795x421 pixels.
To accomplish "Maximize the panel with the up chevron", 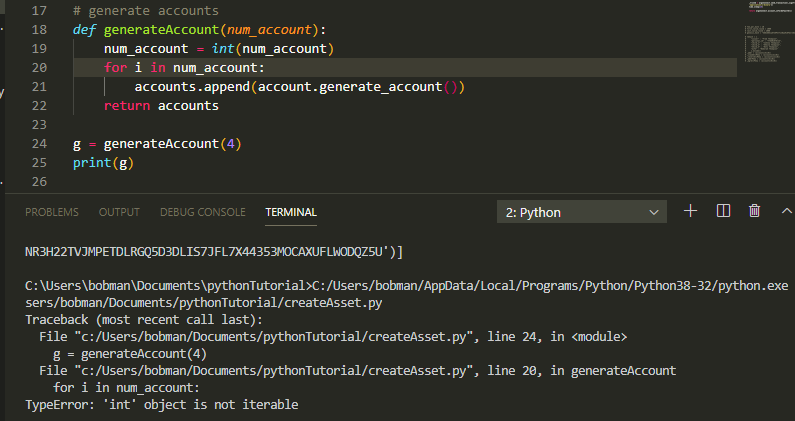I will pyautogui.click(x=786, y=211).
